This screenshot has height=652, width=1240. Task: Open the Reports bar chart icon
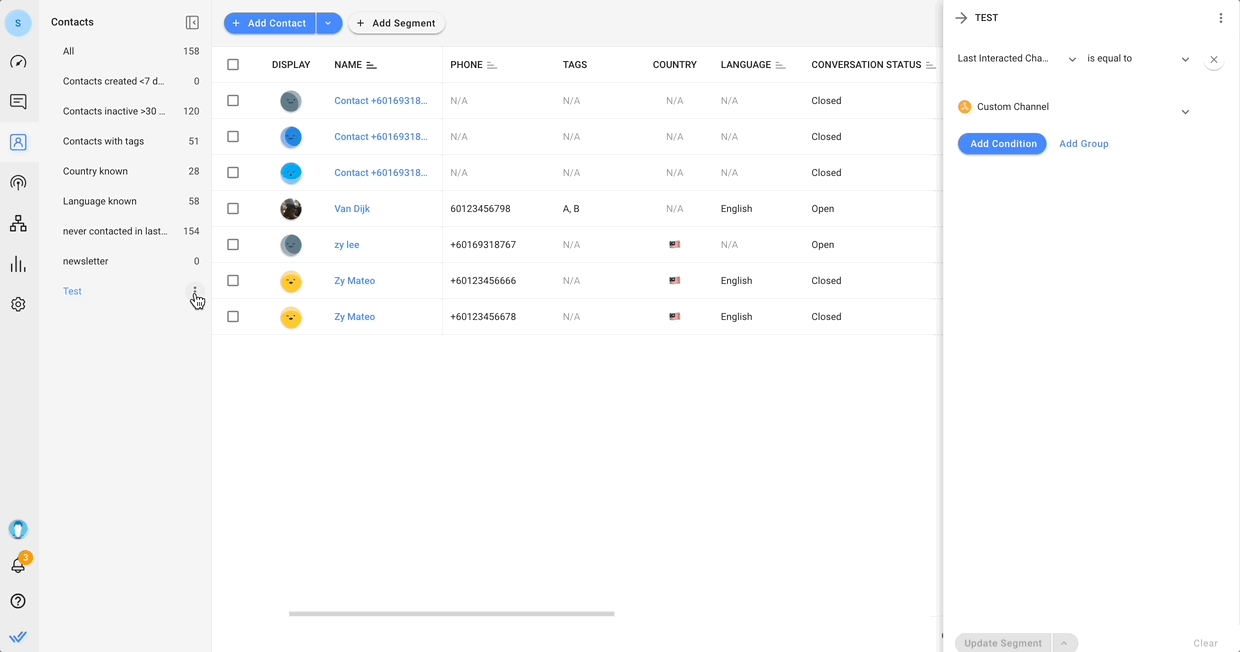click(18, 264)
